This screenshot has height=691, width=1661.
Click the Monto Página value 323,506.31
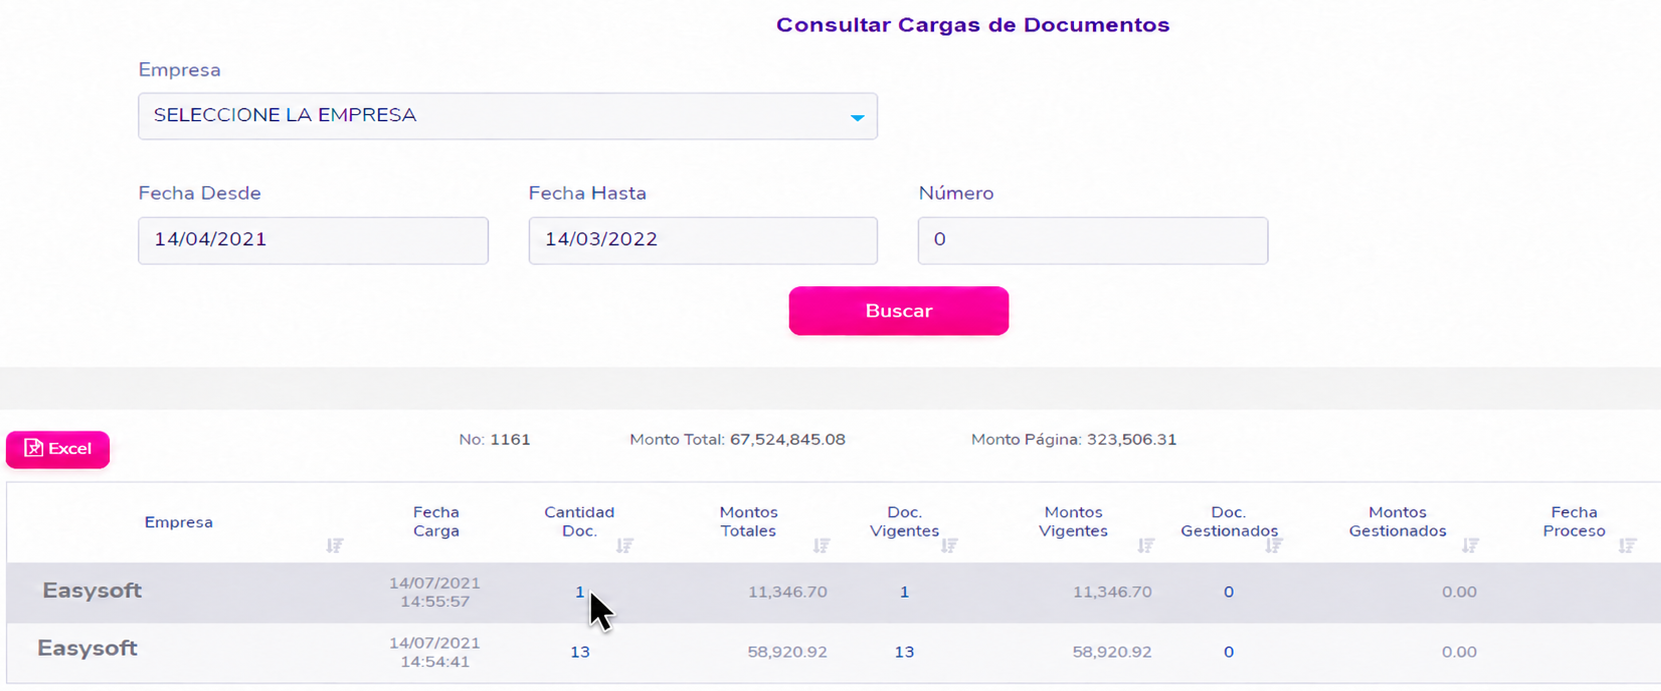pos(1131,440)
